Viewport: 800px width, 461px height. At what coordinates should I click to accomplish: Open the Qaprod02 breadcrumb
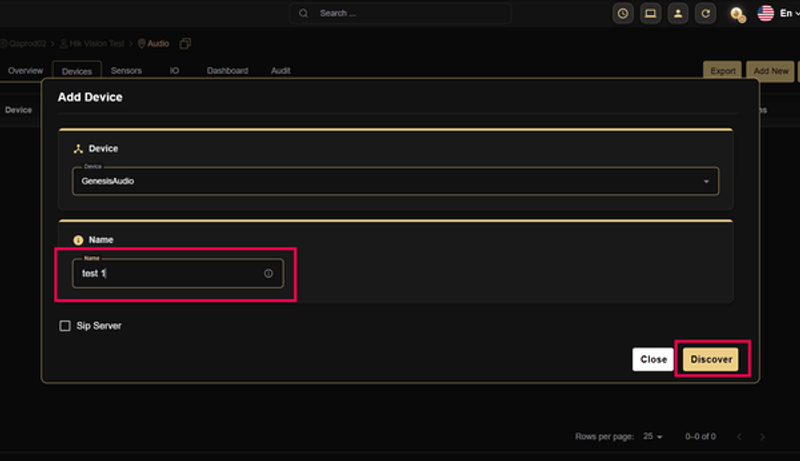(x=23, y=44)
